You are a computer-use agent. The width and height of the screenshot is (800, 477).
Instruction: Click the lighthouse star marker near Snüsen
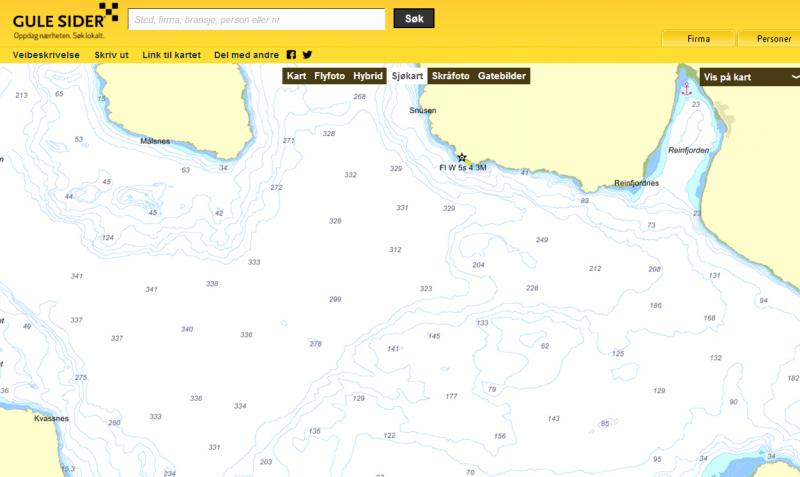coord(462,157)
